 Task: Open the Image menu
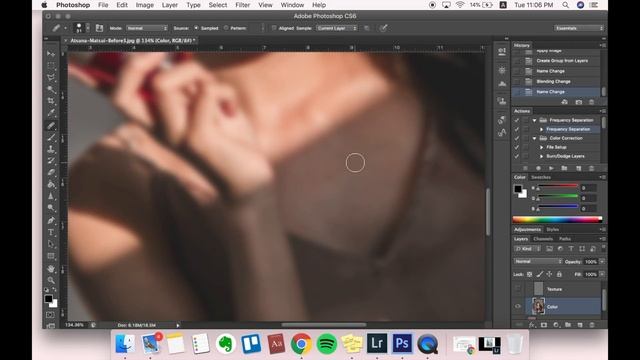pyautogui.click(x=144, y=5)
